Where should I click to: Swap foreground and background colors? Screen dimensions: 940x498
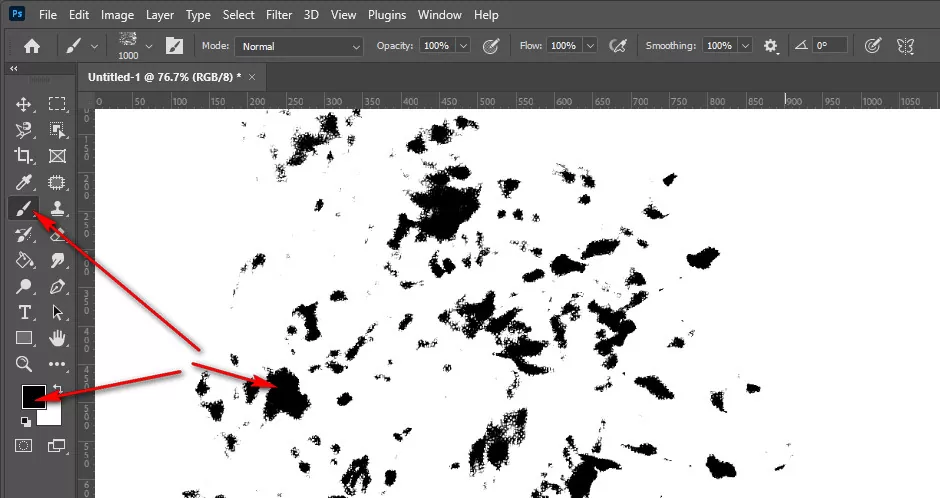click(58, 389)
